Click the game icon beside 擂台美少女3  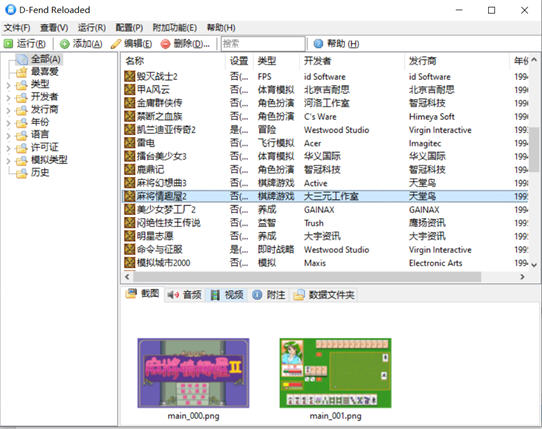click(129, 156)
